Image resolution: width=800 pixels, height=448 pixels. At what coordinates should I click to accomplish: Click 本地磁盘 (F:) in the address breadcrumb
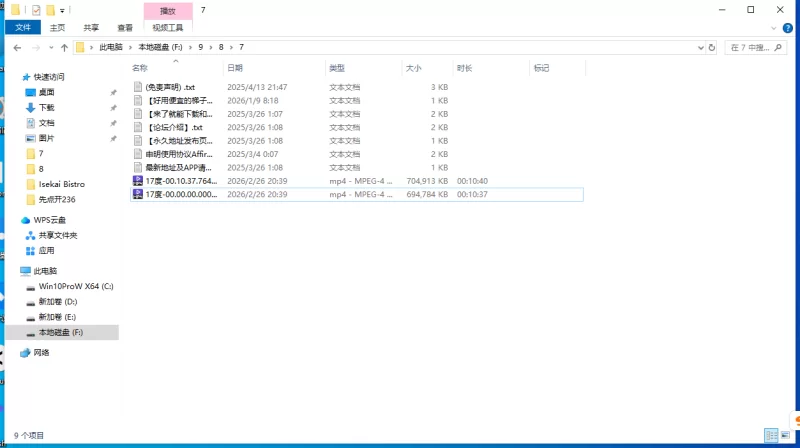pyautogui.click(x=160, y=47)
